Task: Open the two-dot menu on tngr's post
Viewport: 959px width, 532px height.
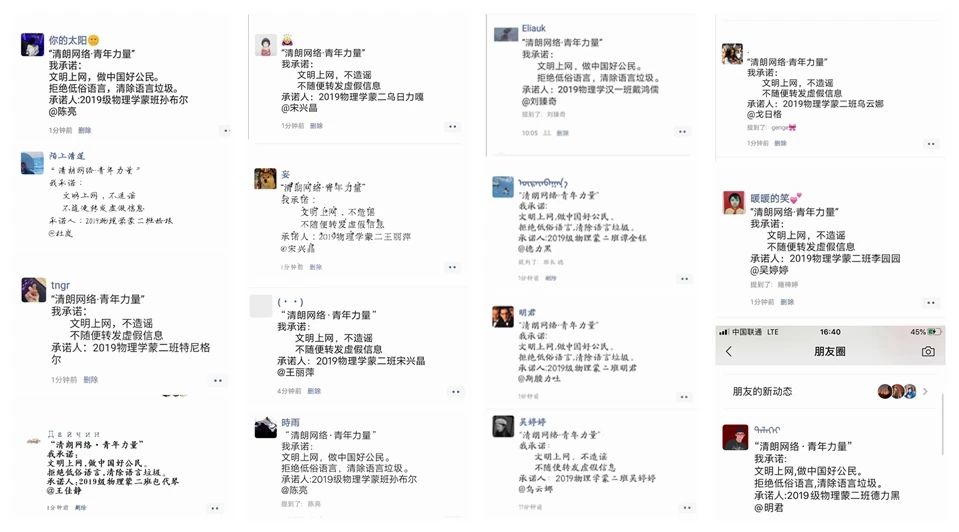Action: (218, 380)
